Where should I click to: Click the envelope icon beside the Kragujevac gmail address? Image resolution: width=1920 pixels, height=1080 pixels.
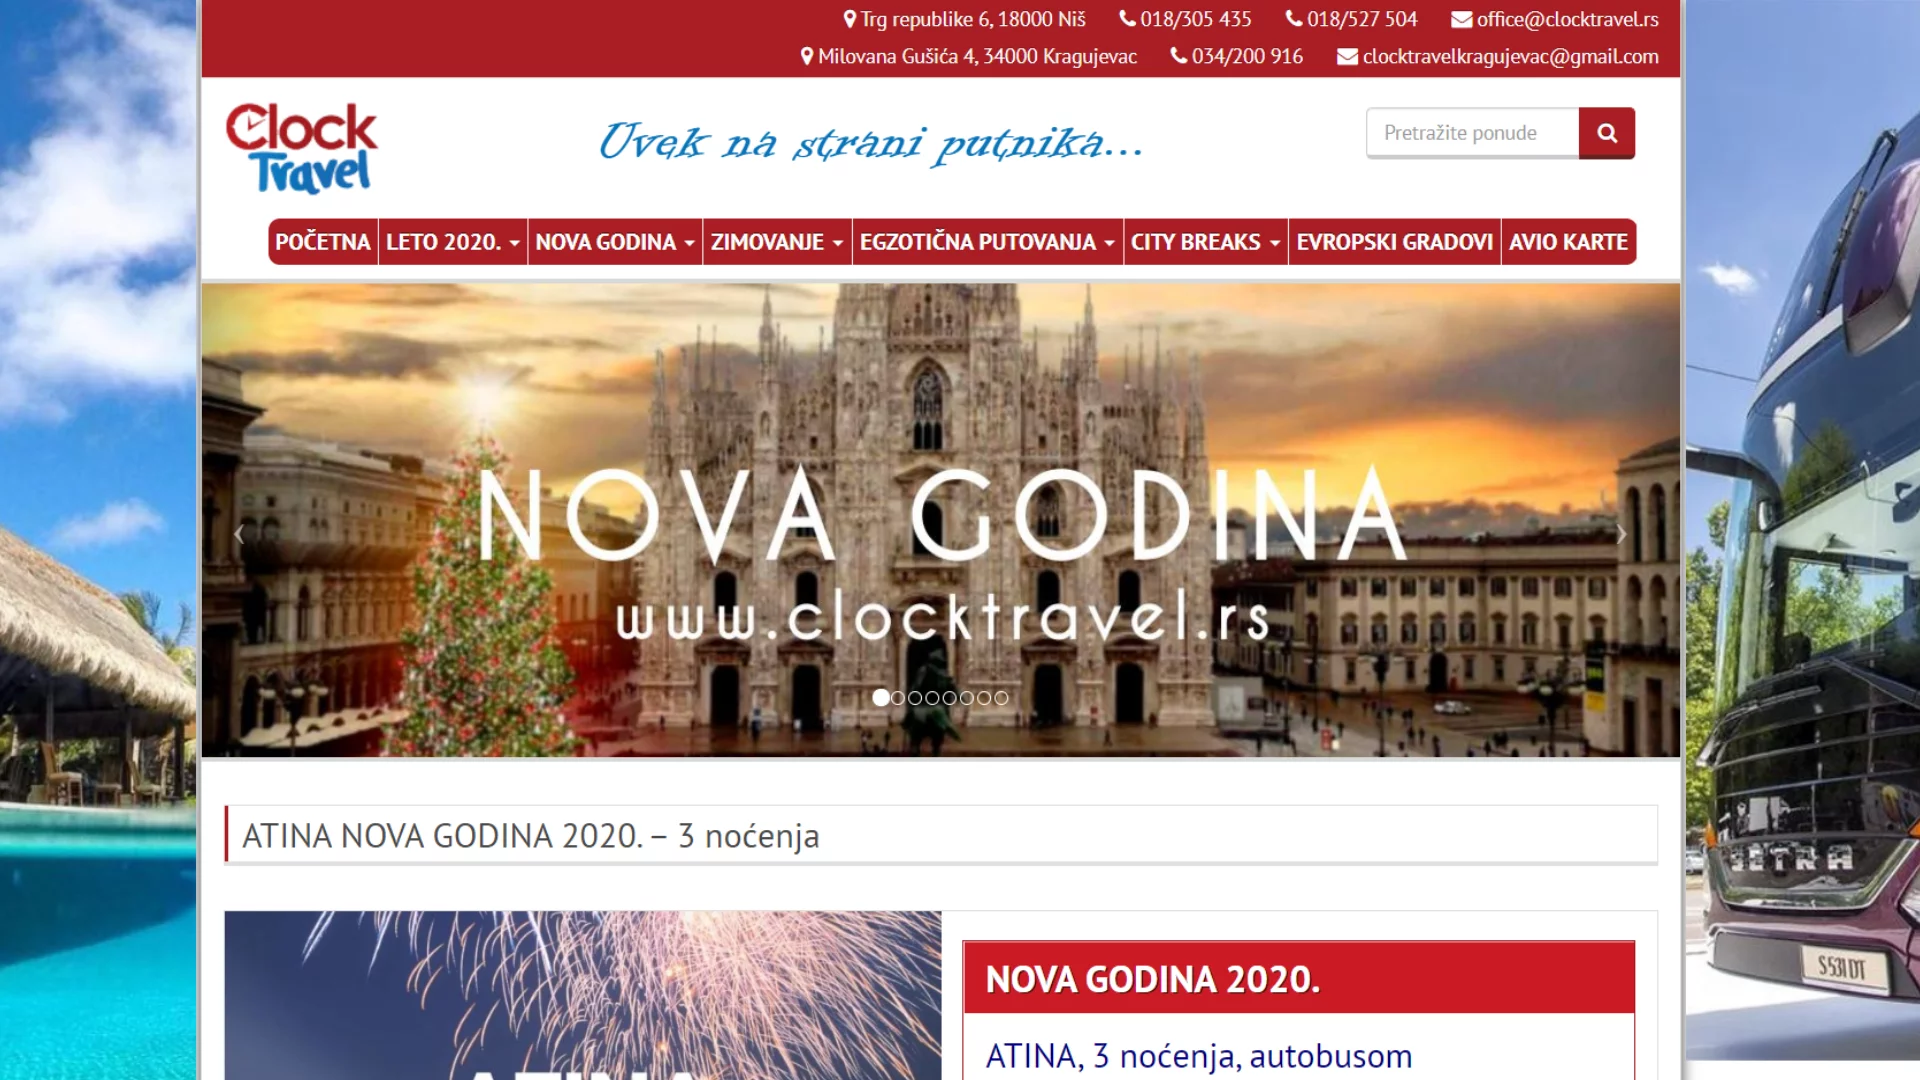pos(1347,56)
